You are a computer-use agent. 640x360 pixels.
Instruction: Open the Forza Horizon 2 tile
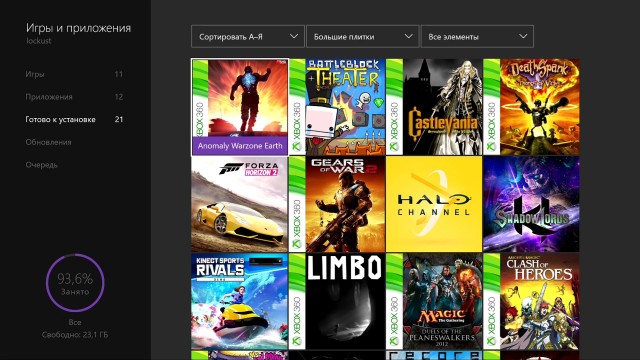(x=240, y=204)
